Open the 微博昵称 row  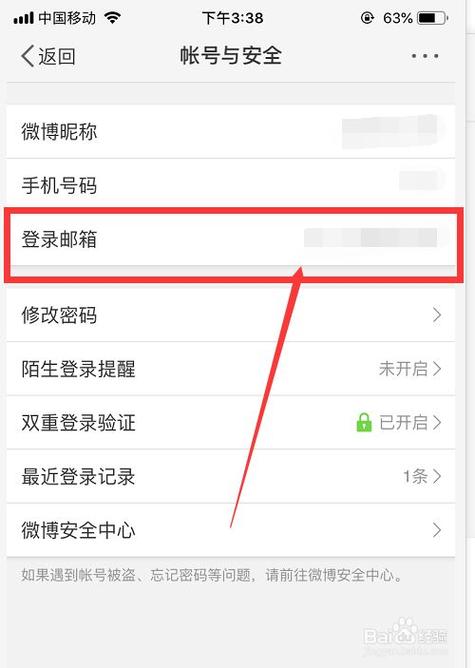[230, 131]
